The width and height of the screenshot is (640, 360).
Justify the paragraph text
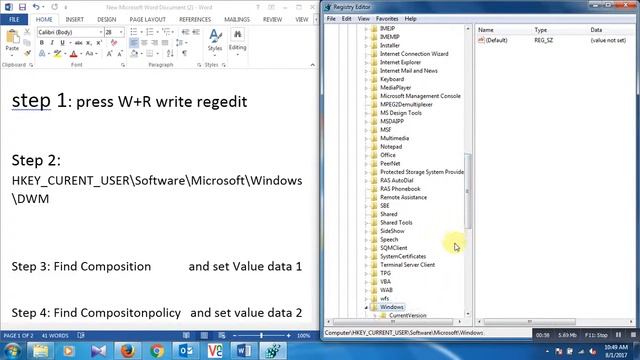coord(165,42)
